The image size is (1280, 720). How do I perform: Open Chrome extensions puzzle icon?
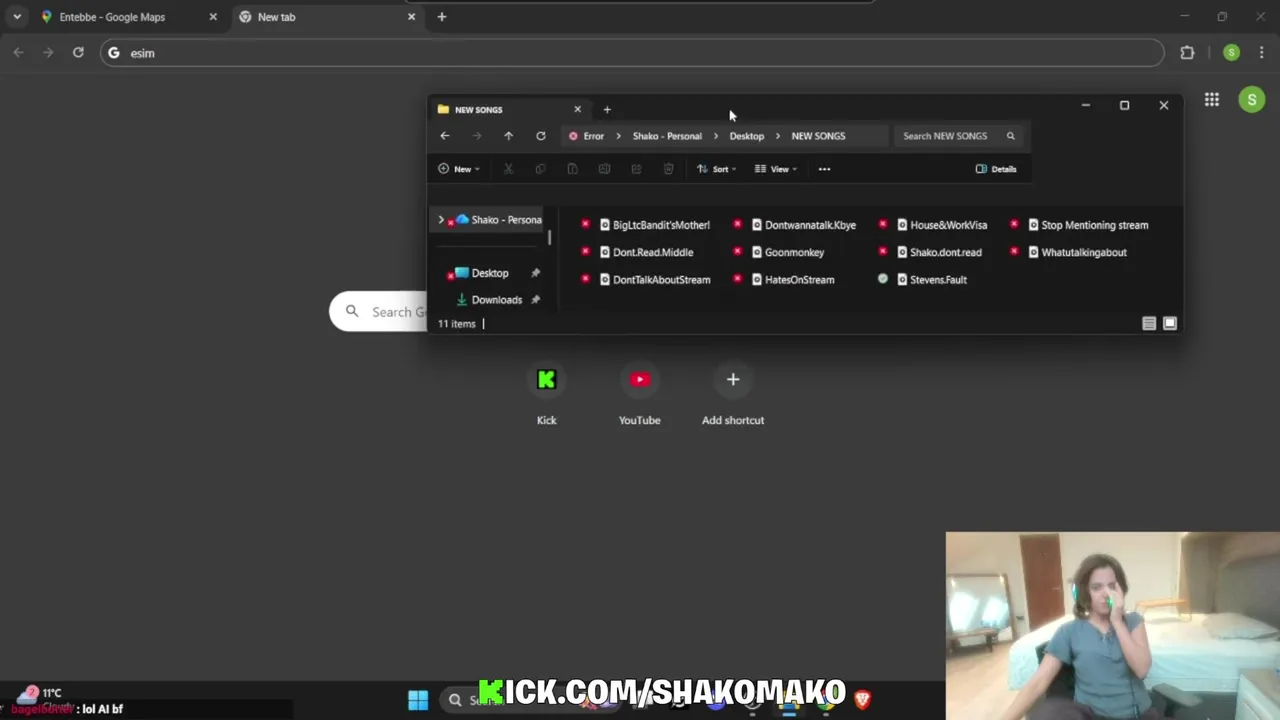[x=1187, y=53]
